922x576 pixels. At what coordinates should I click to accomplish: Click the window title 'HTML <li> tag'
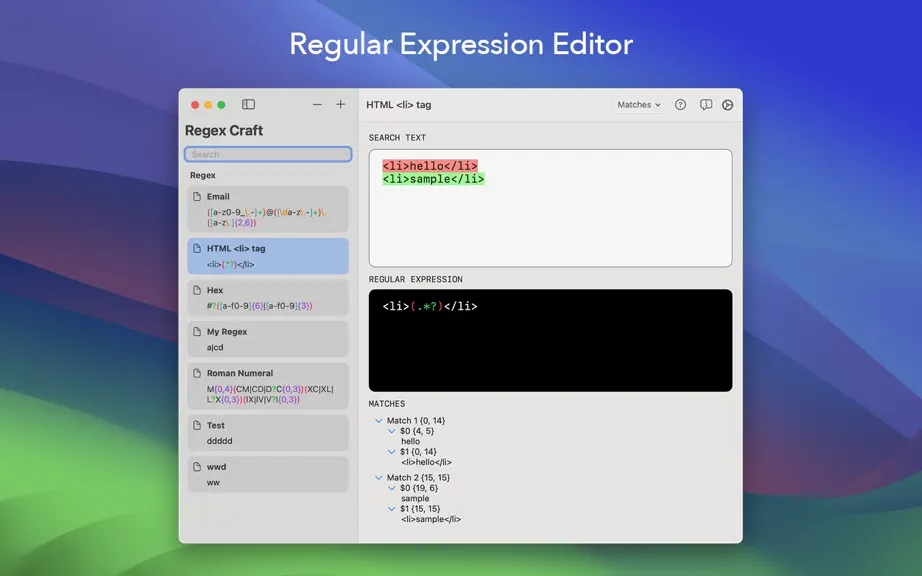(399, 105)
